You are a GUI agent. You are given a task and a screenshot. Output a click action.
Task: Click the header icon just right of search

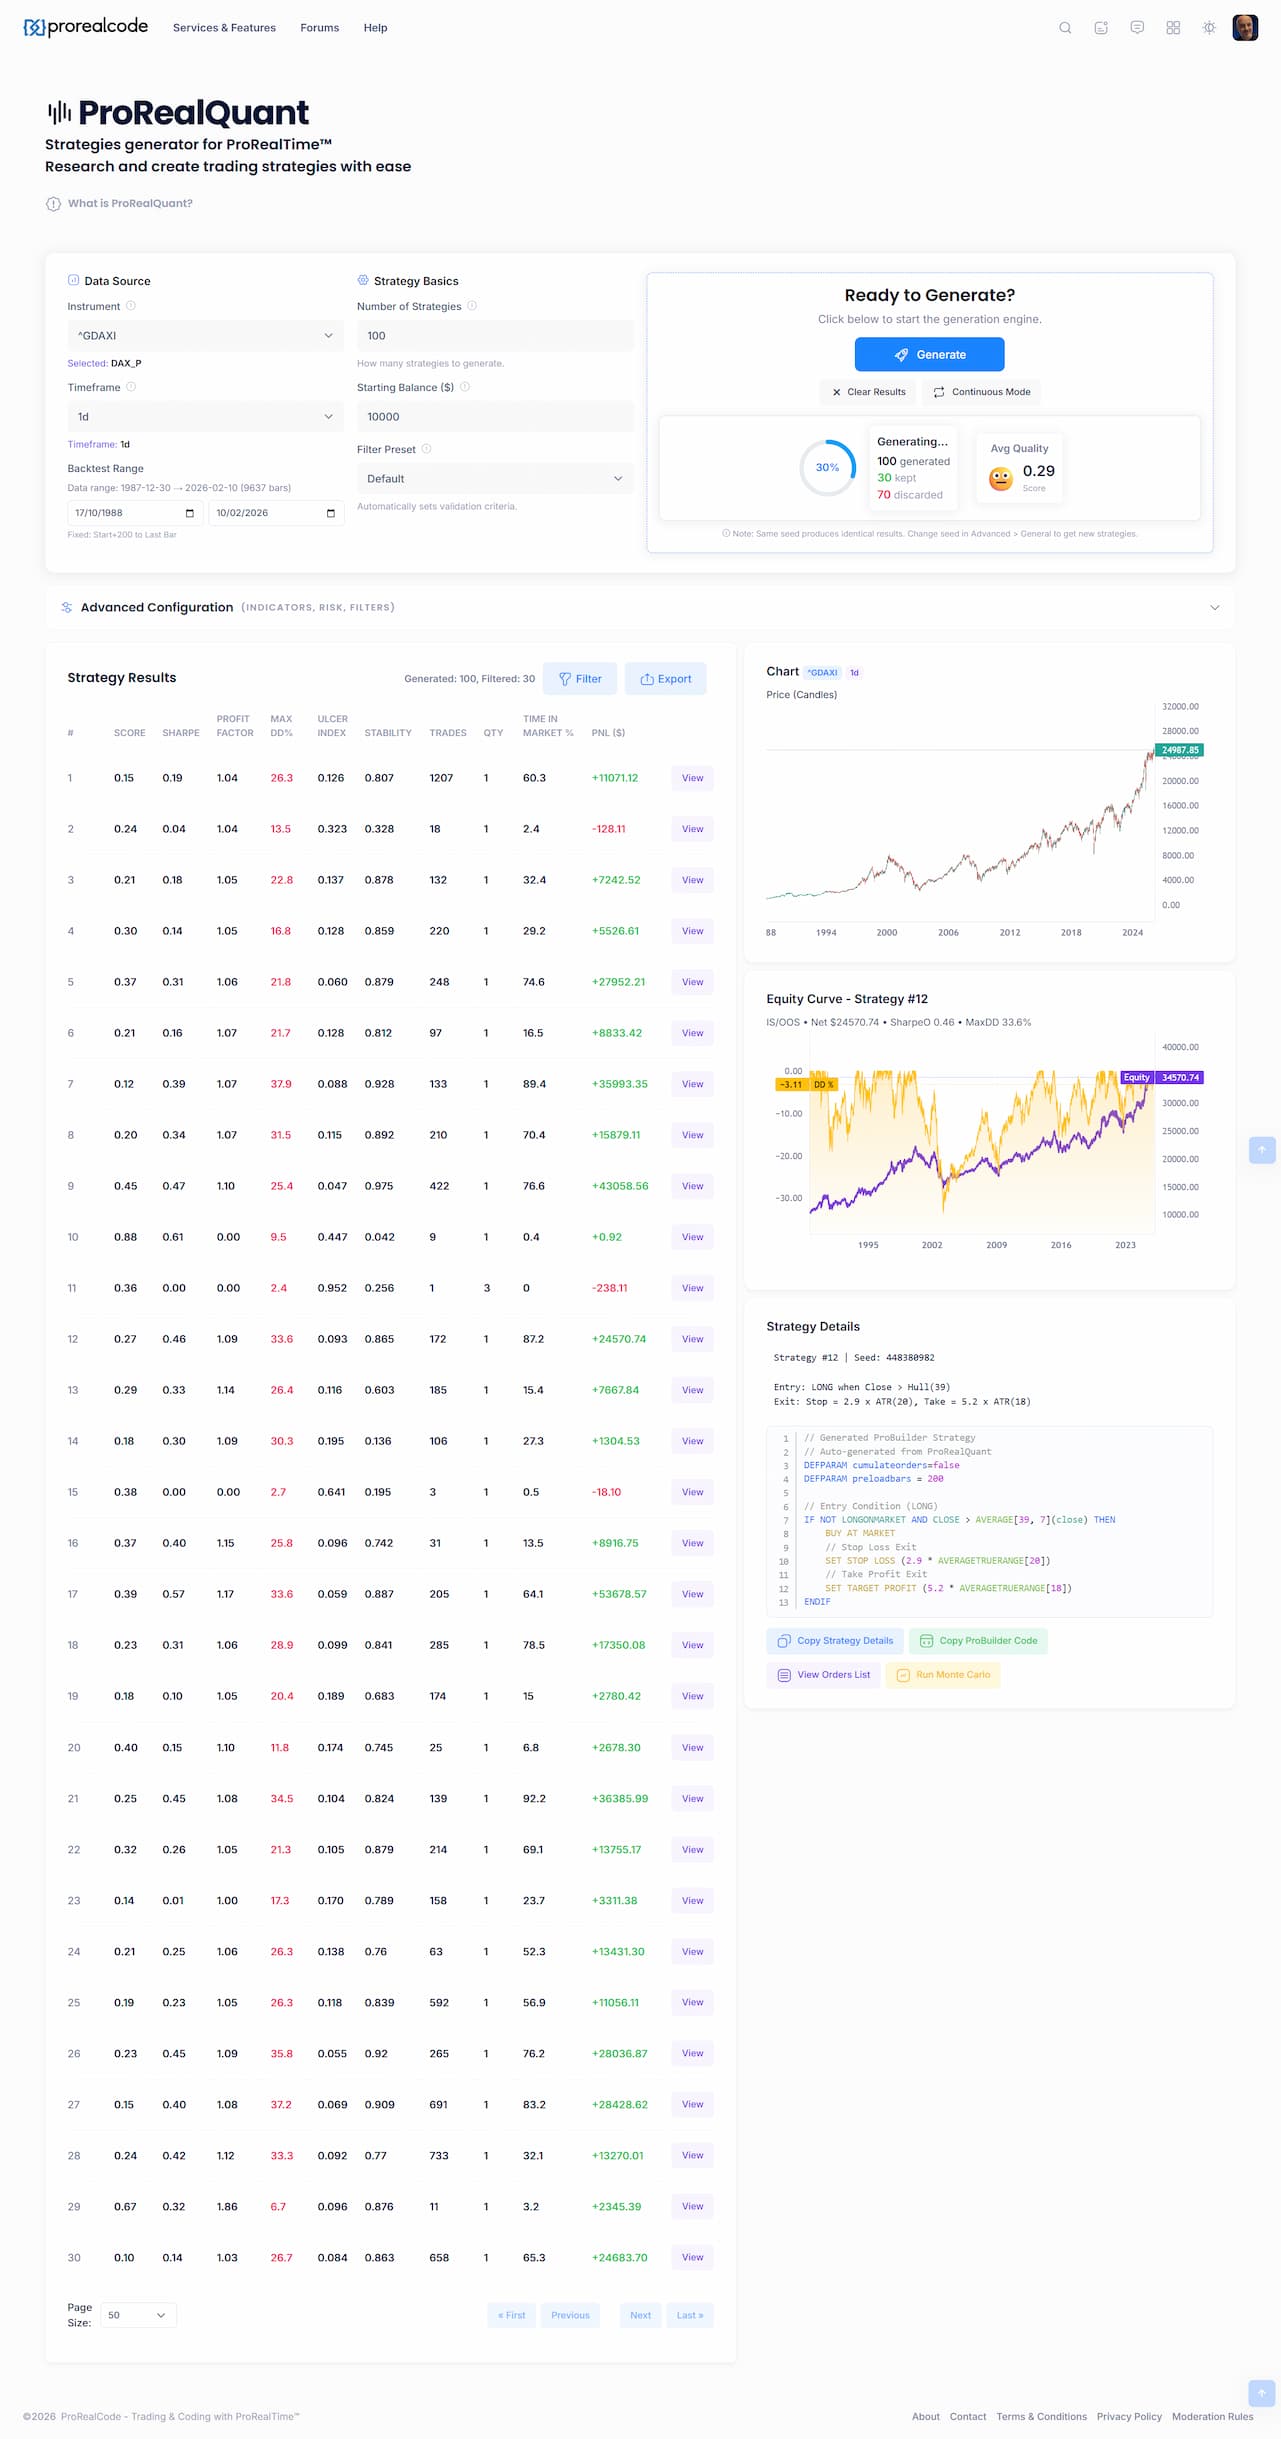click(1101, 28)
